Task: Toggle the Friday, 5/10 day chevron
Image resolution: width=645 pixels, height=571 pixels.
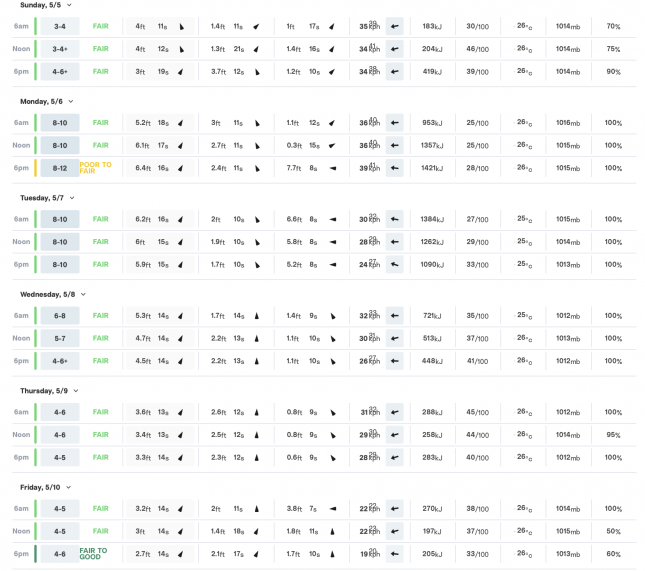Action: click(x=69, y=487)
